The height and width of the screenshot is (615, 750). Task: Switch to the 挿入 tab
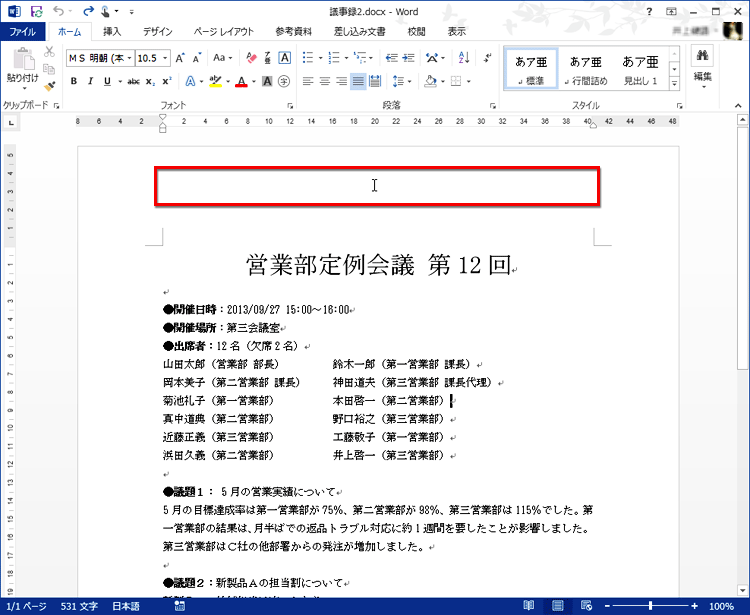pyautogui.click(x=112, y=32)
